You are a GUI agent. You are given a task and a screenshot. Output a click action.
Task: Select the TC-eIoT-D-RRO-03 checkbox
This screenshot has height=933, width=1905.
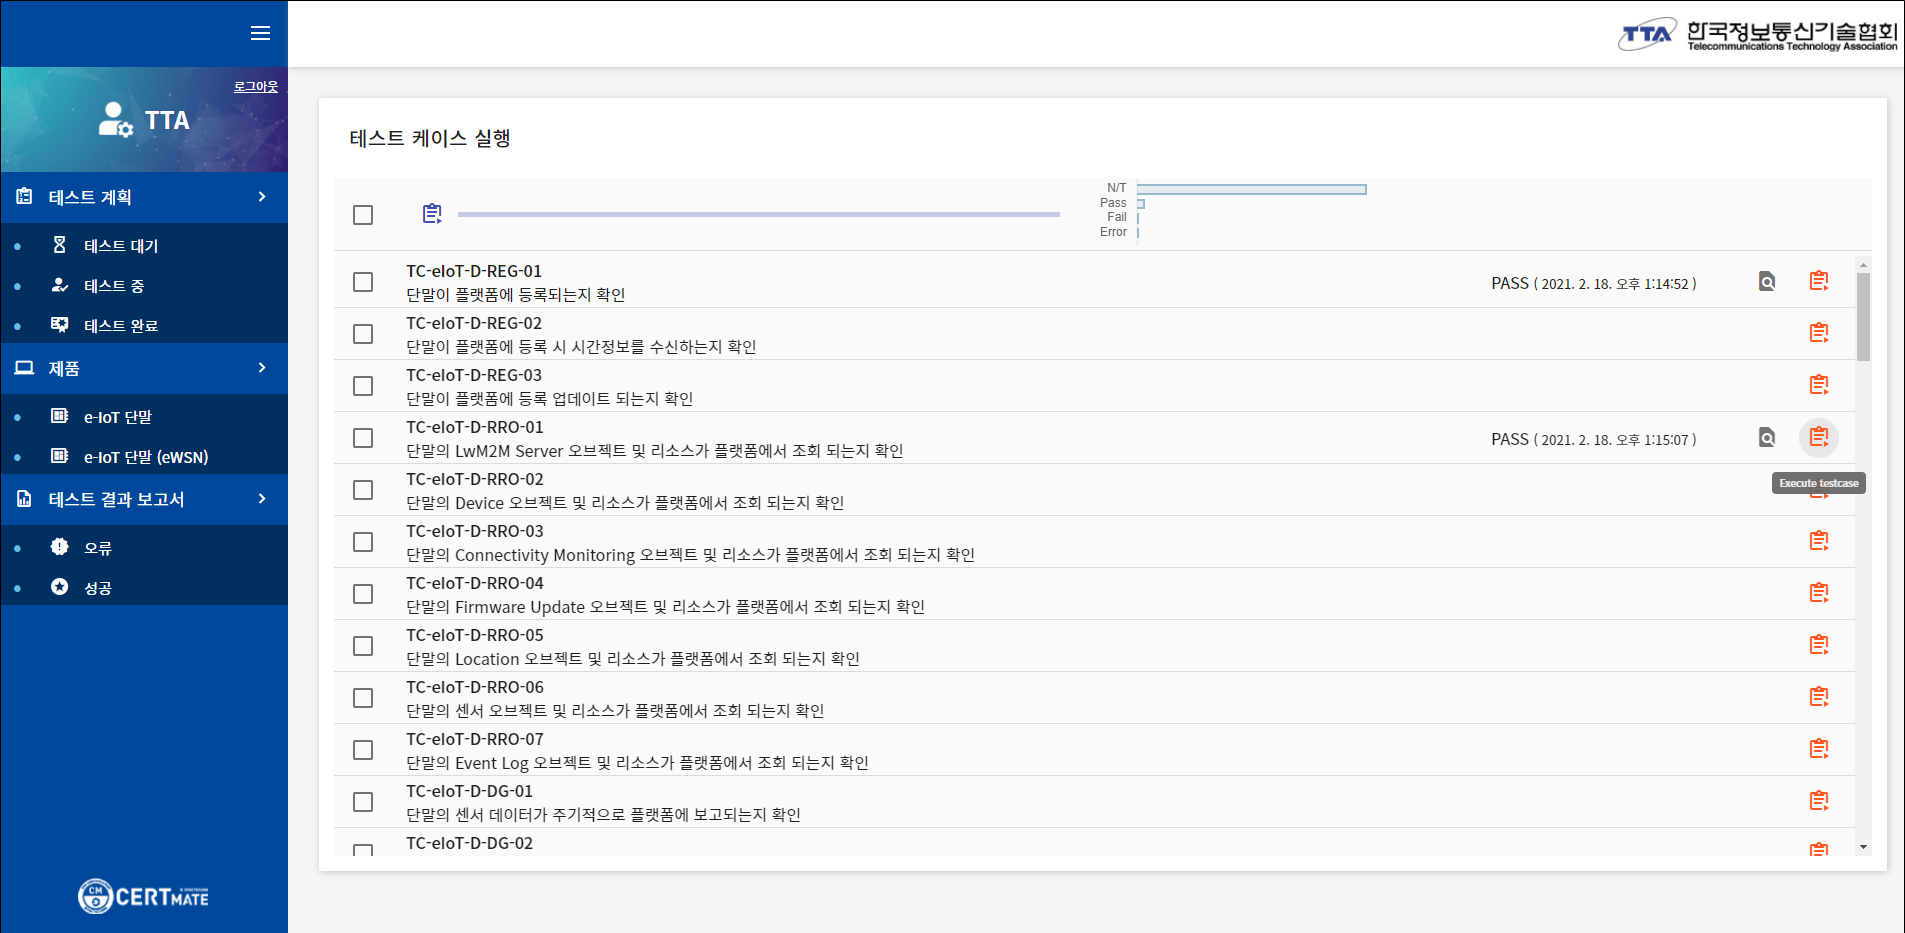click(363, 542)
